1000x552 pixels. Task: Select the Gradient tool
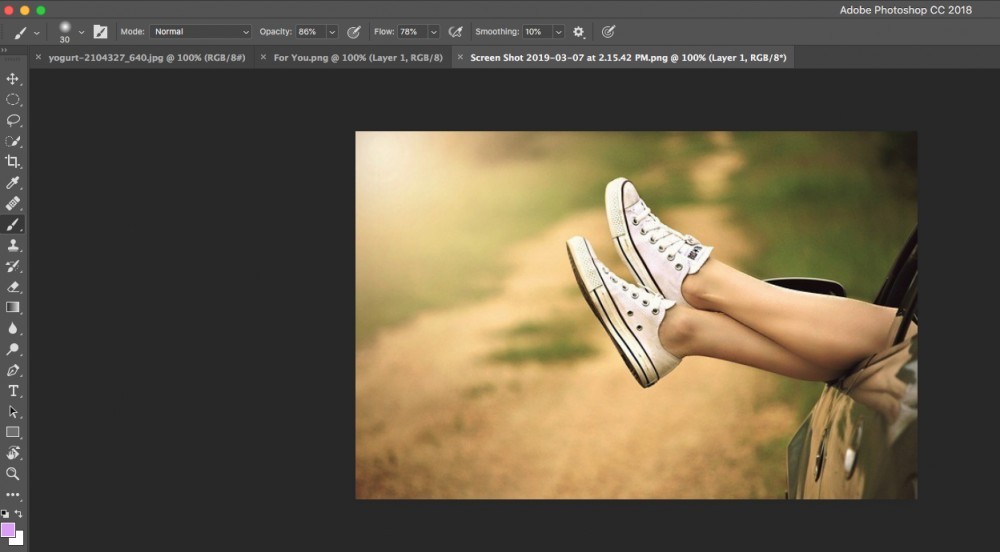click(x=13, y=307)
